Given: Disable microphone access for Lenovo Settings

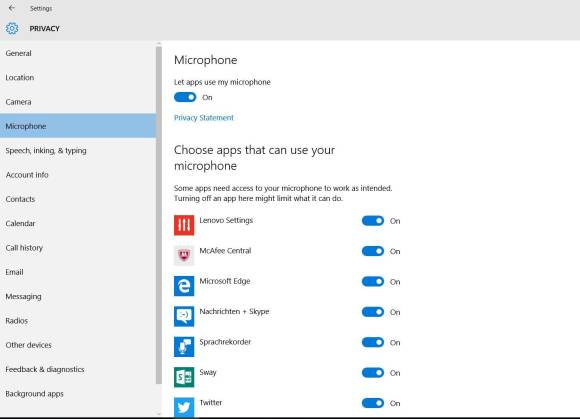Looking at the screenshot, I should point(373,221).
